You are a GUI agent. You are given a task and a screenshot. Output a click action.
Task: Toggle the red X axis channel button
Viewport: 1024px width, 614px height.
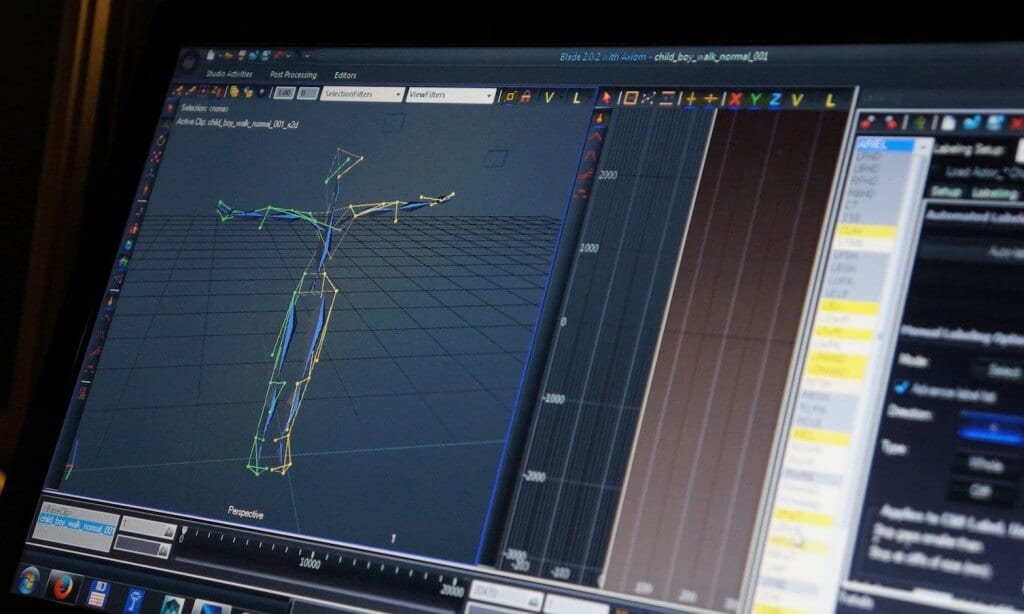point(735,100)
